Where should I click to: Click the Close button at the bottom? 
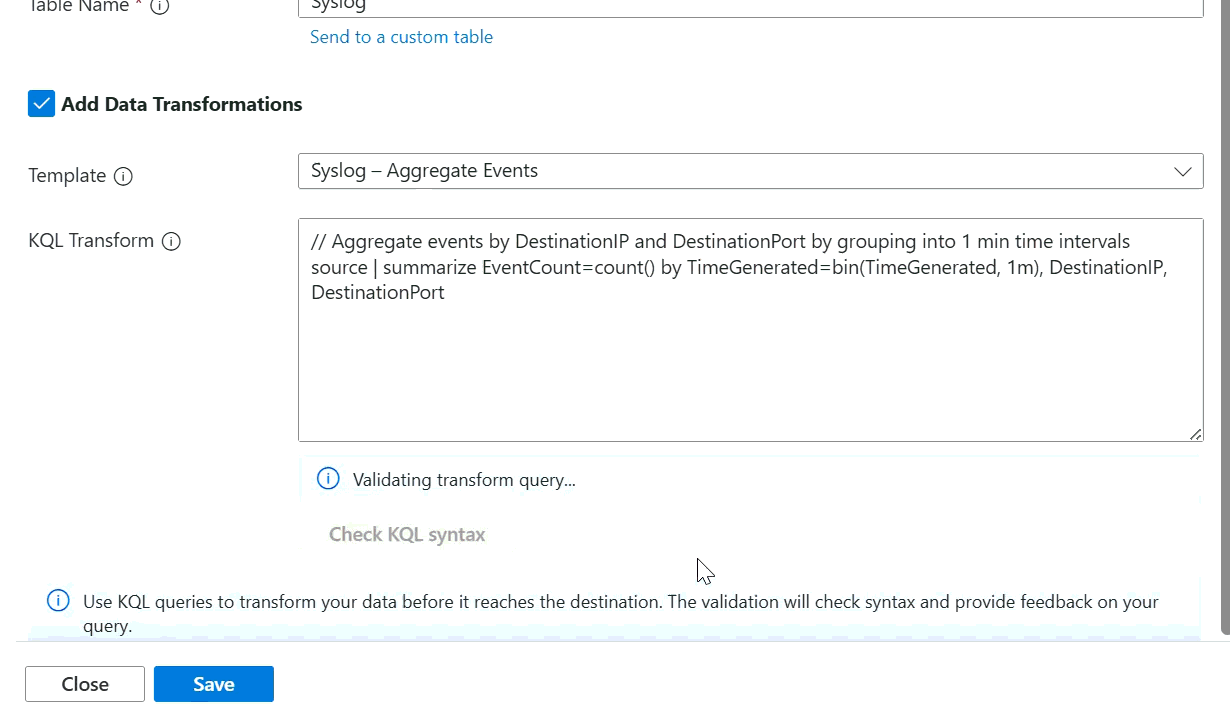[85, 684]
